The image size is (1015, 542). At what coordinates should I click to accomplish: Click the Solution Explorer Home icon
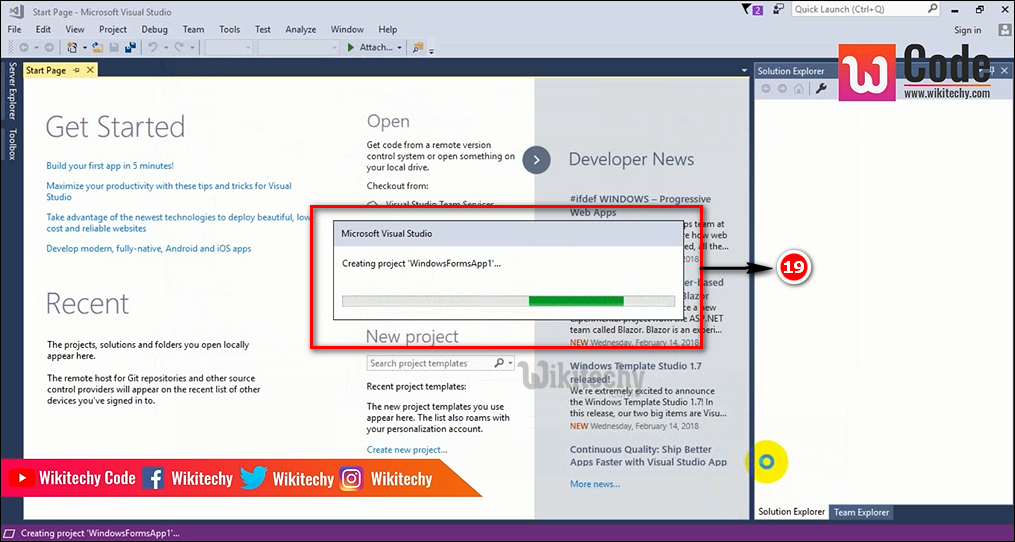(x=798, y=88)
